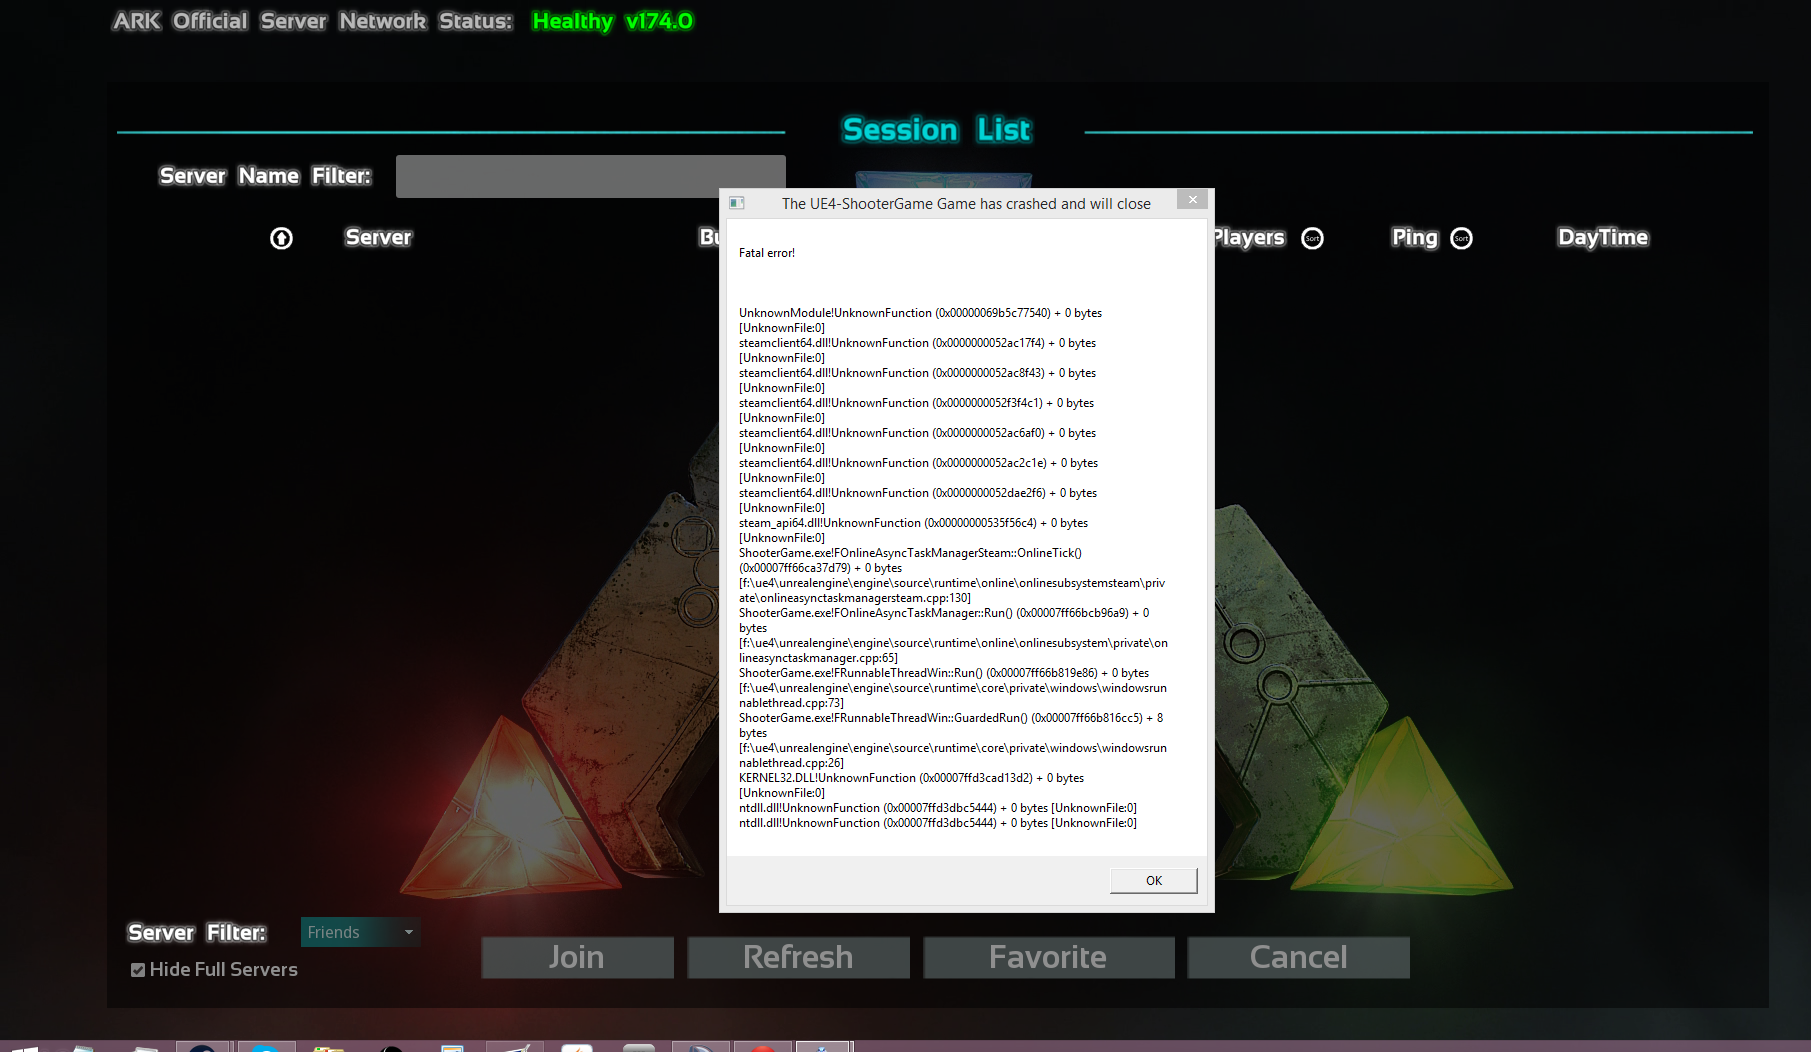Close the UE4-ShooterGame crash window
Viewport: 1811px width, 1052px height.
(x=1192, y=200)
